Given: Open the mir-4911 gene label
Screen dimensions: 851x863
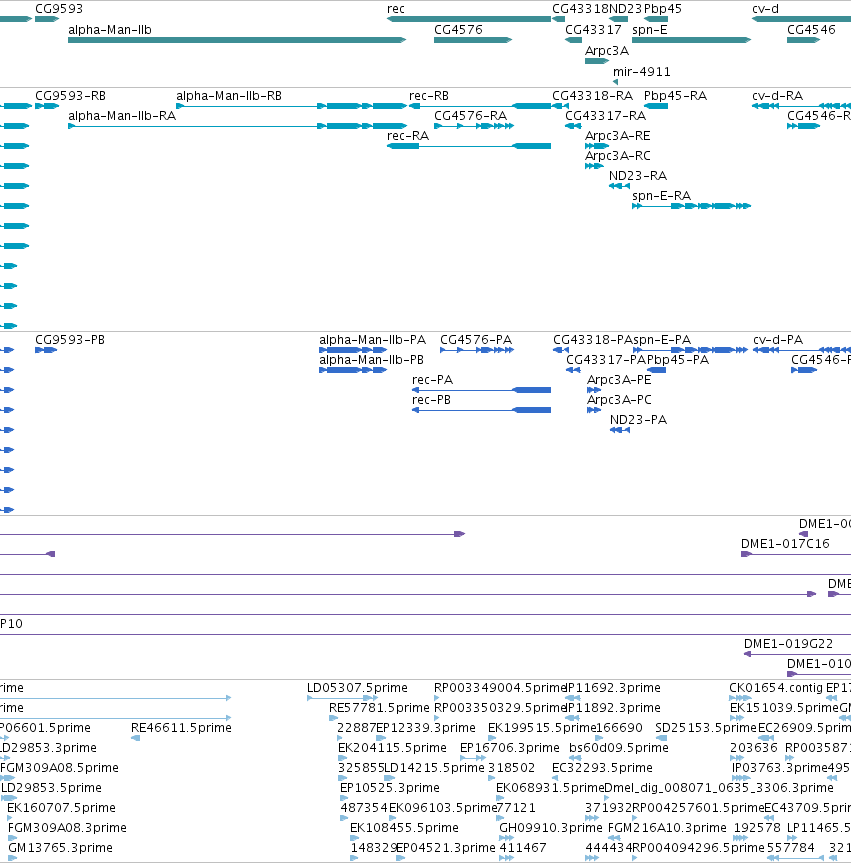Looking at the screenshot, I should [642, 72].
